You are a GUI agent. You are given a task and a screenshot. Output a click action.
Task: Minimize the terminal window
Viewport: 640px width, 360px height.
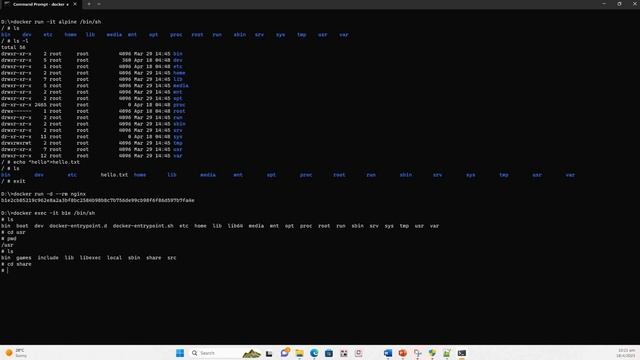point(604,4)
